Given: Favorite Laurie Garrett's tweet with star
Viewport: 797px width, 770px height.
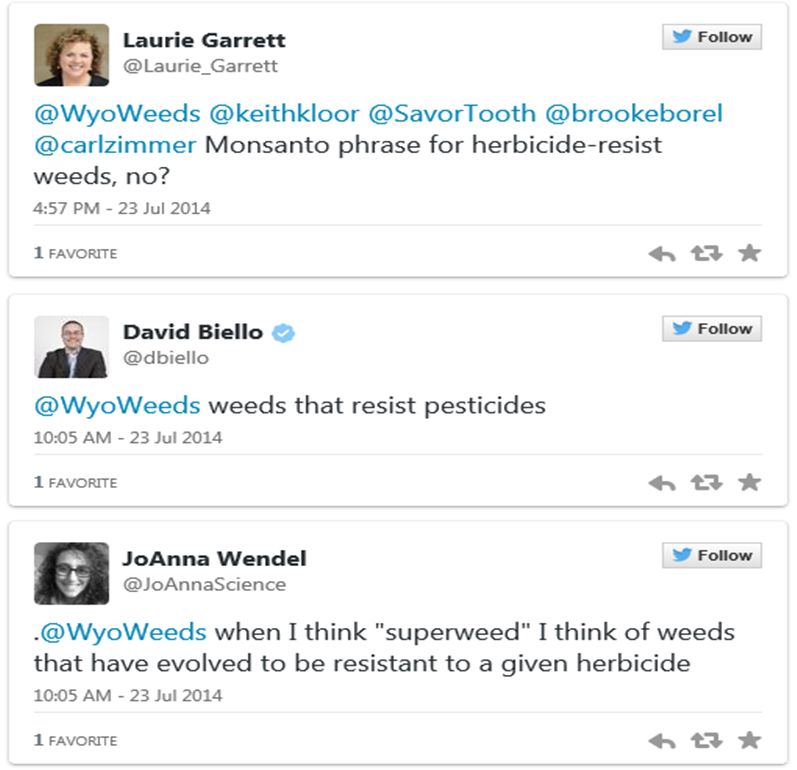Looking at the screenshot, I should pyautogui.click(x=749, y=254).
